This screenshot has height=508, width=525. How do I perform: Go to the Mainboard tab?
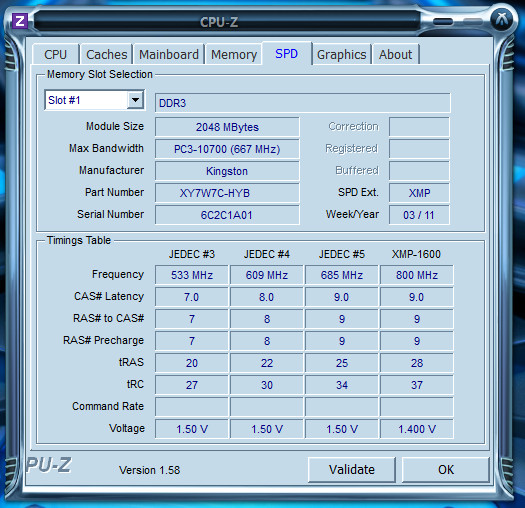coord(169,54)
